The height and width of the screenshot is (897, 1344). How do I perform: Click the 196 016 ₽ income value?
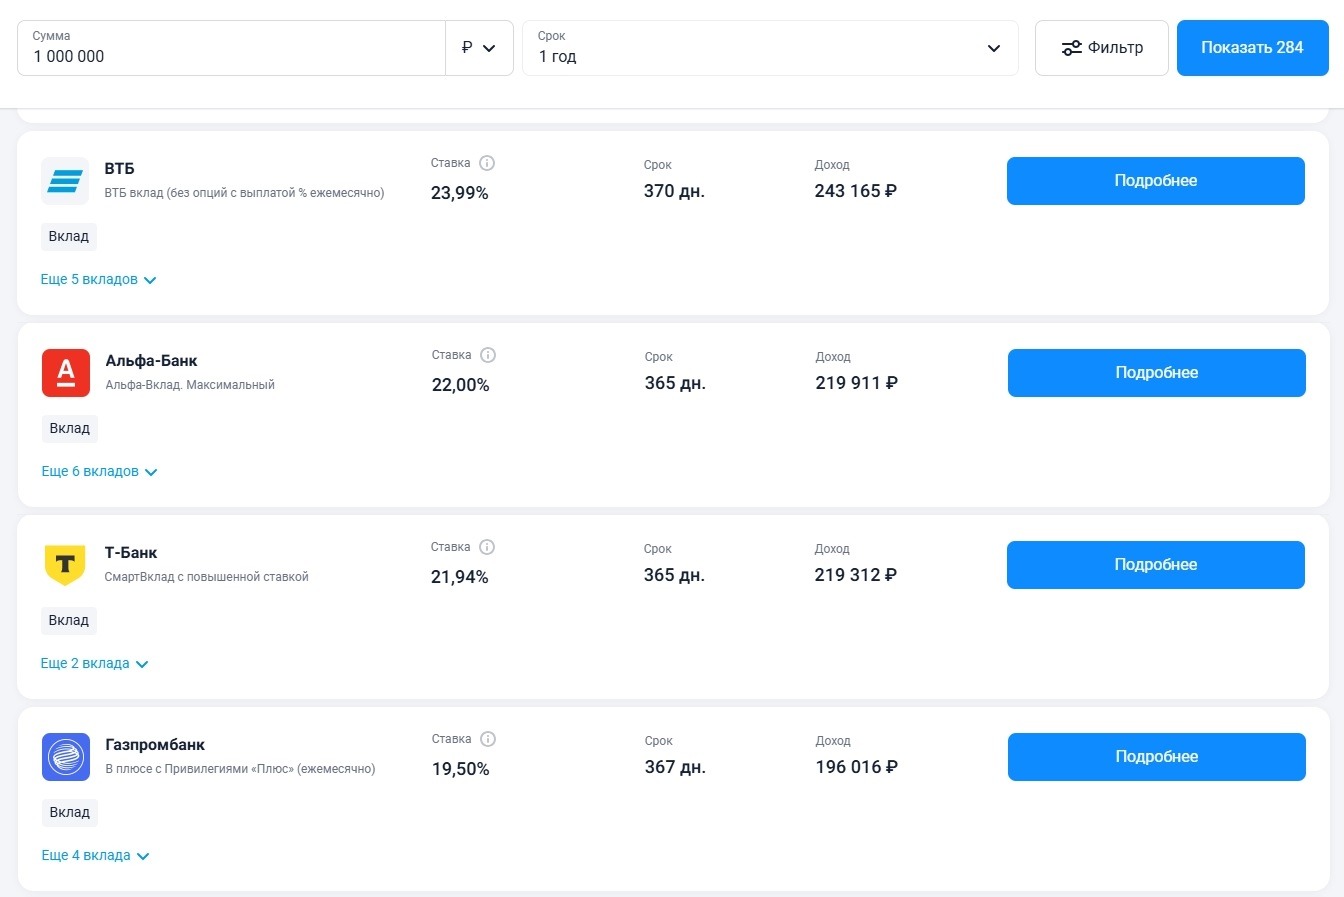point(857,767)
